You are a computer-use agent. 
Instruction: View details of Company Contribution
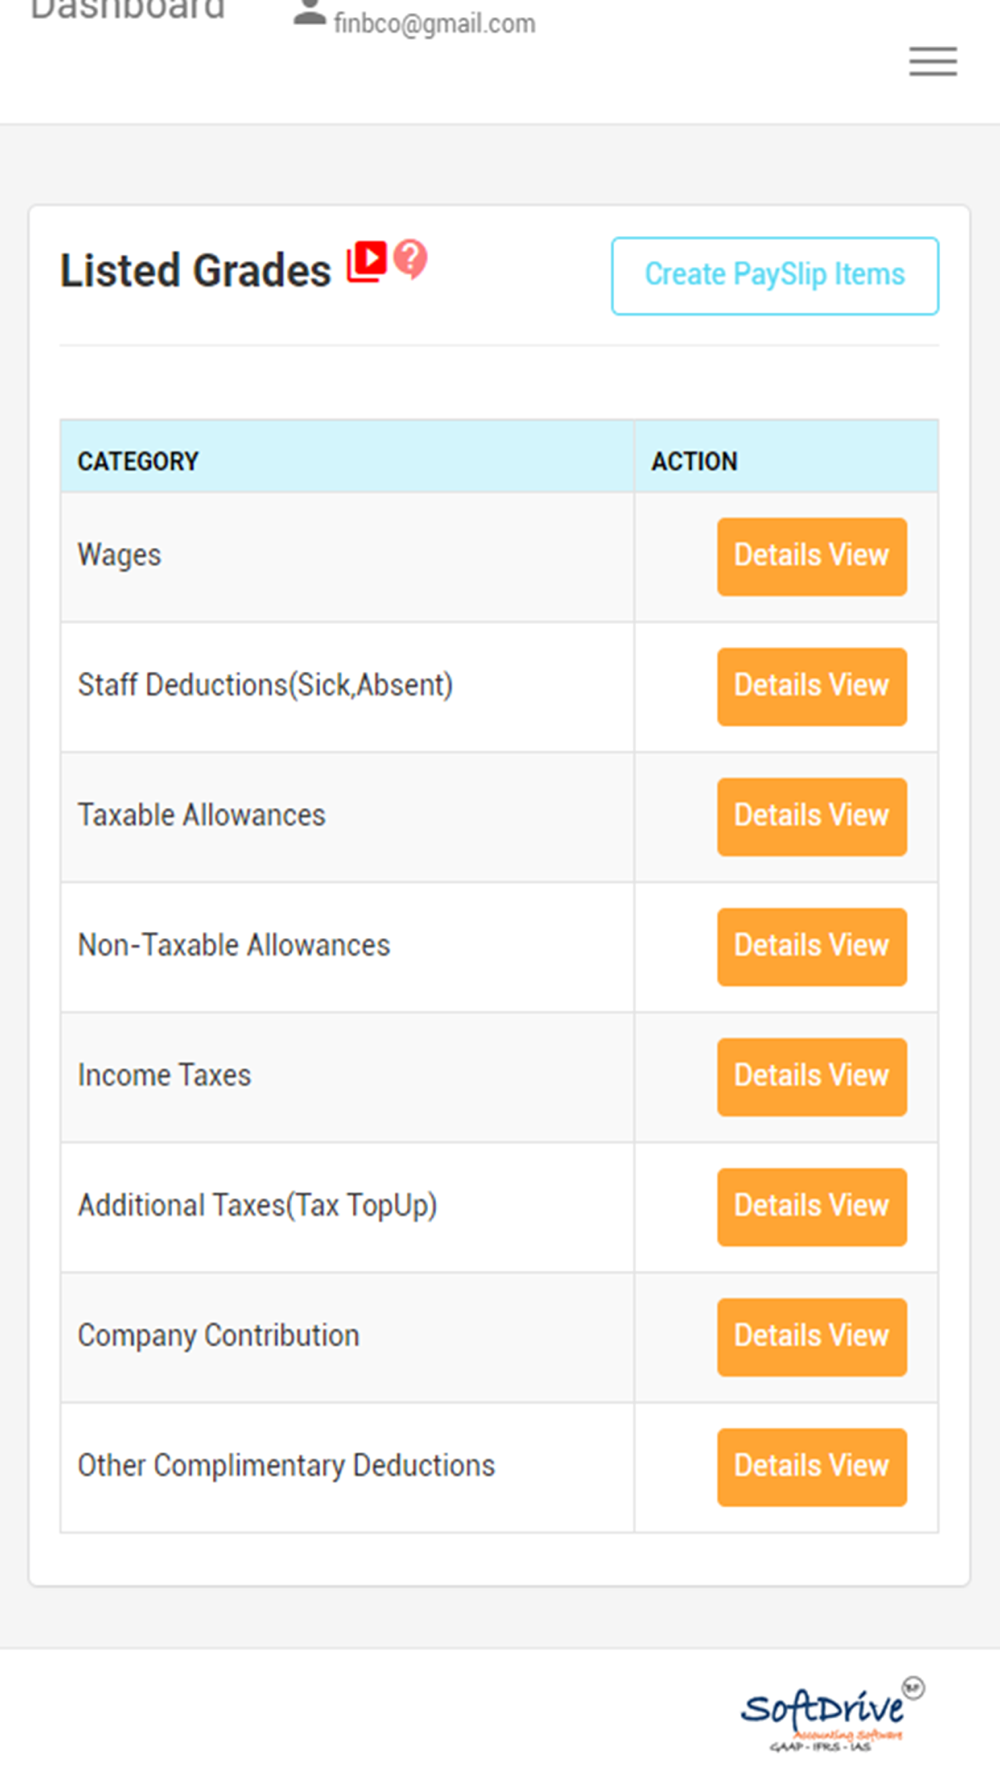[x=812, y=1337]
